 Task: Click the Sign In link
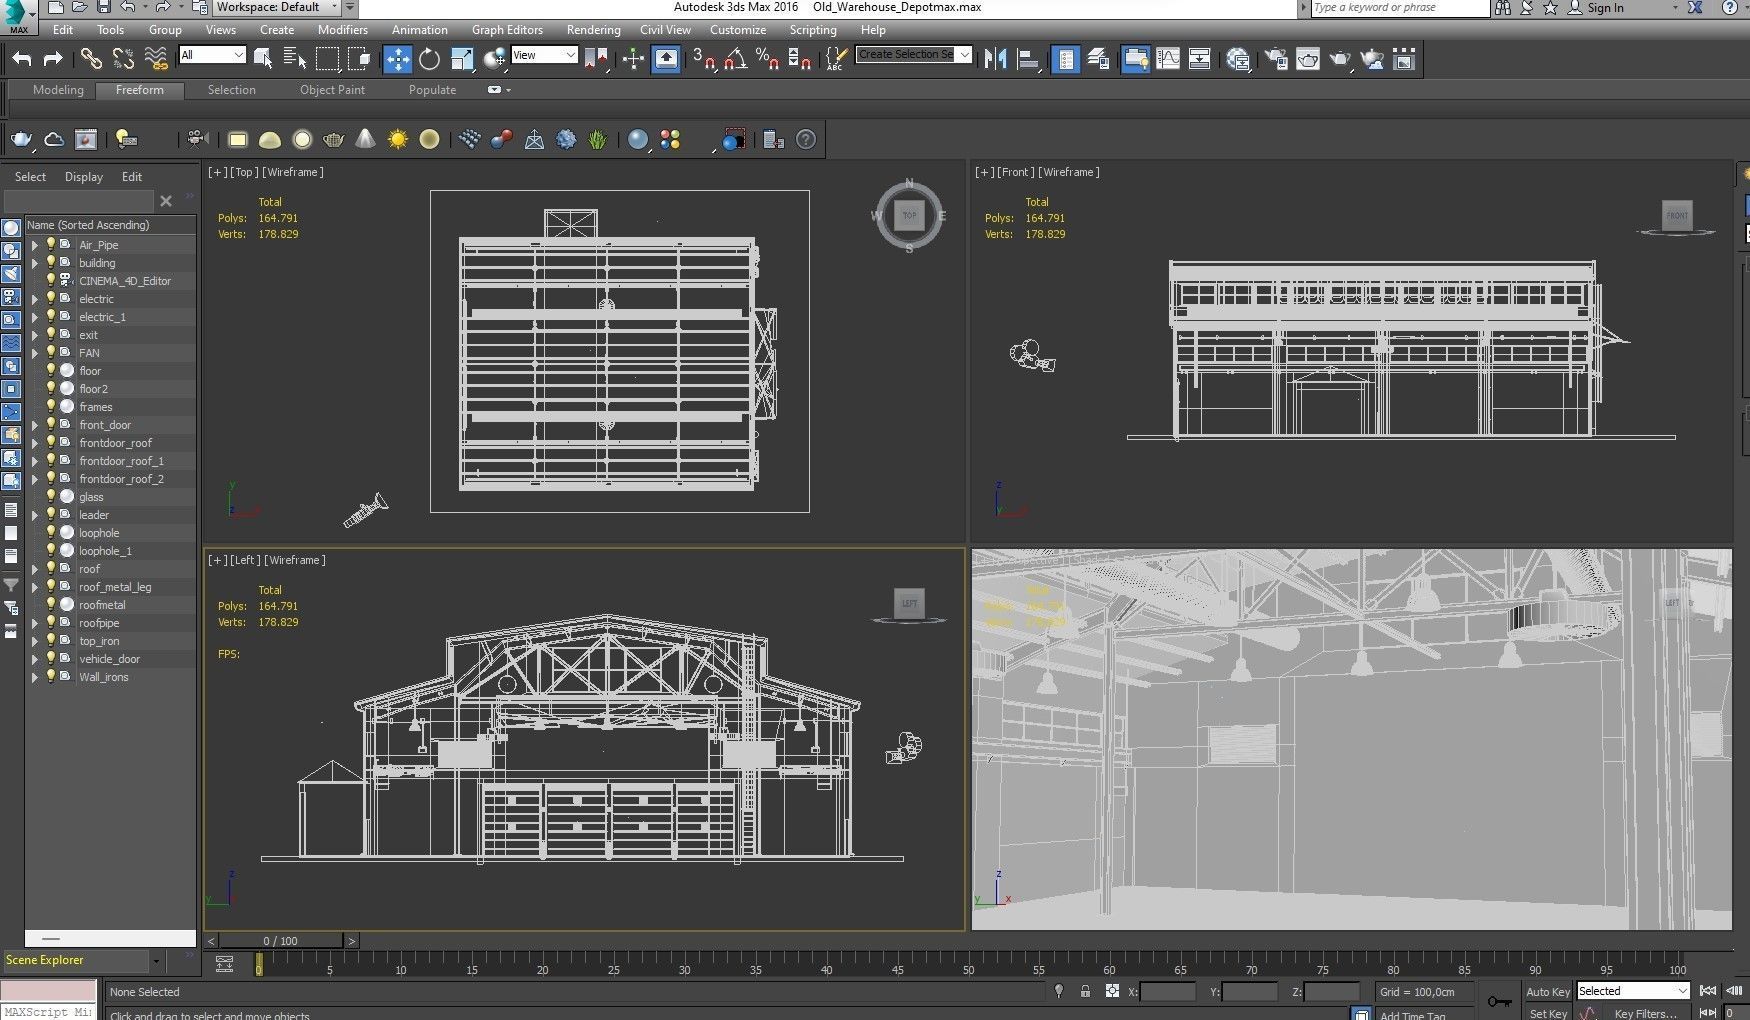tap(1605, 8)
